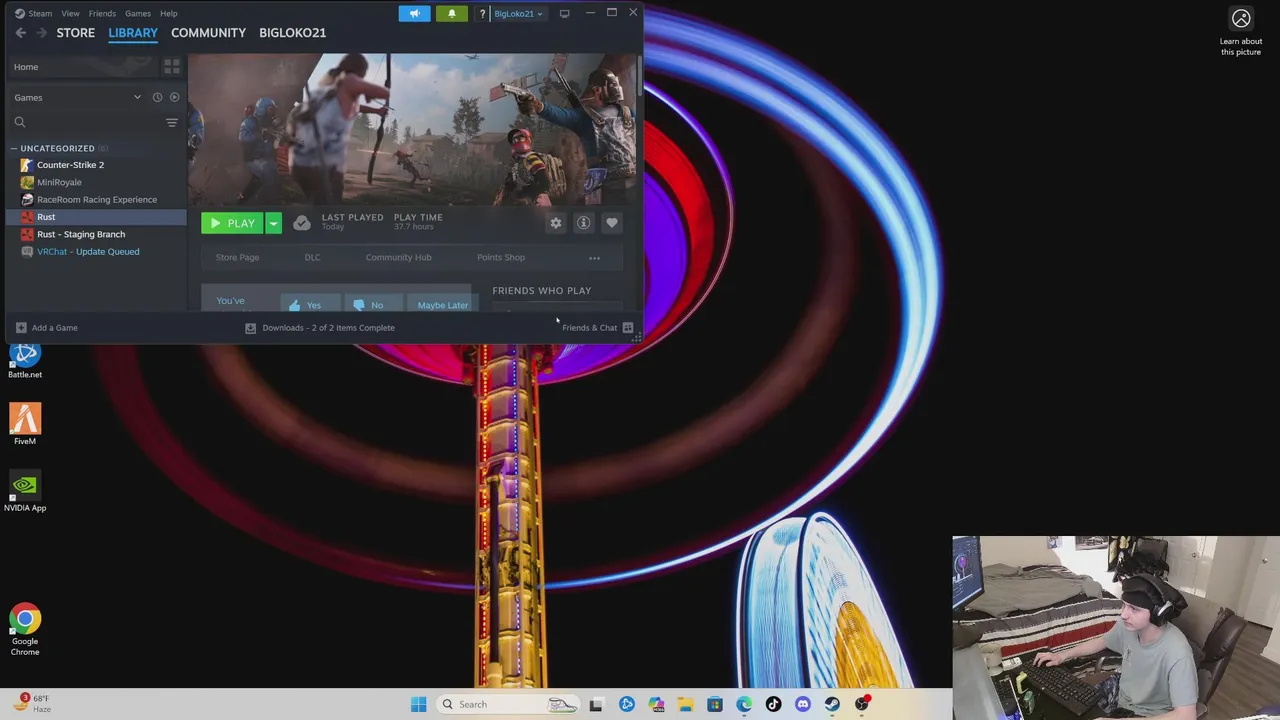The width and height of the screenshot is (1280, 720).
Task: Open the Friends menu
Action: tap(102, 13)
